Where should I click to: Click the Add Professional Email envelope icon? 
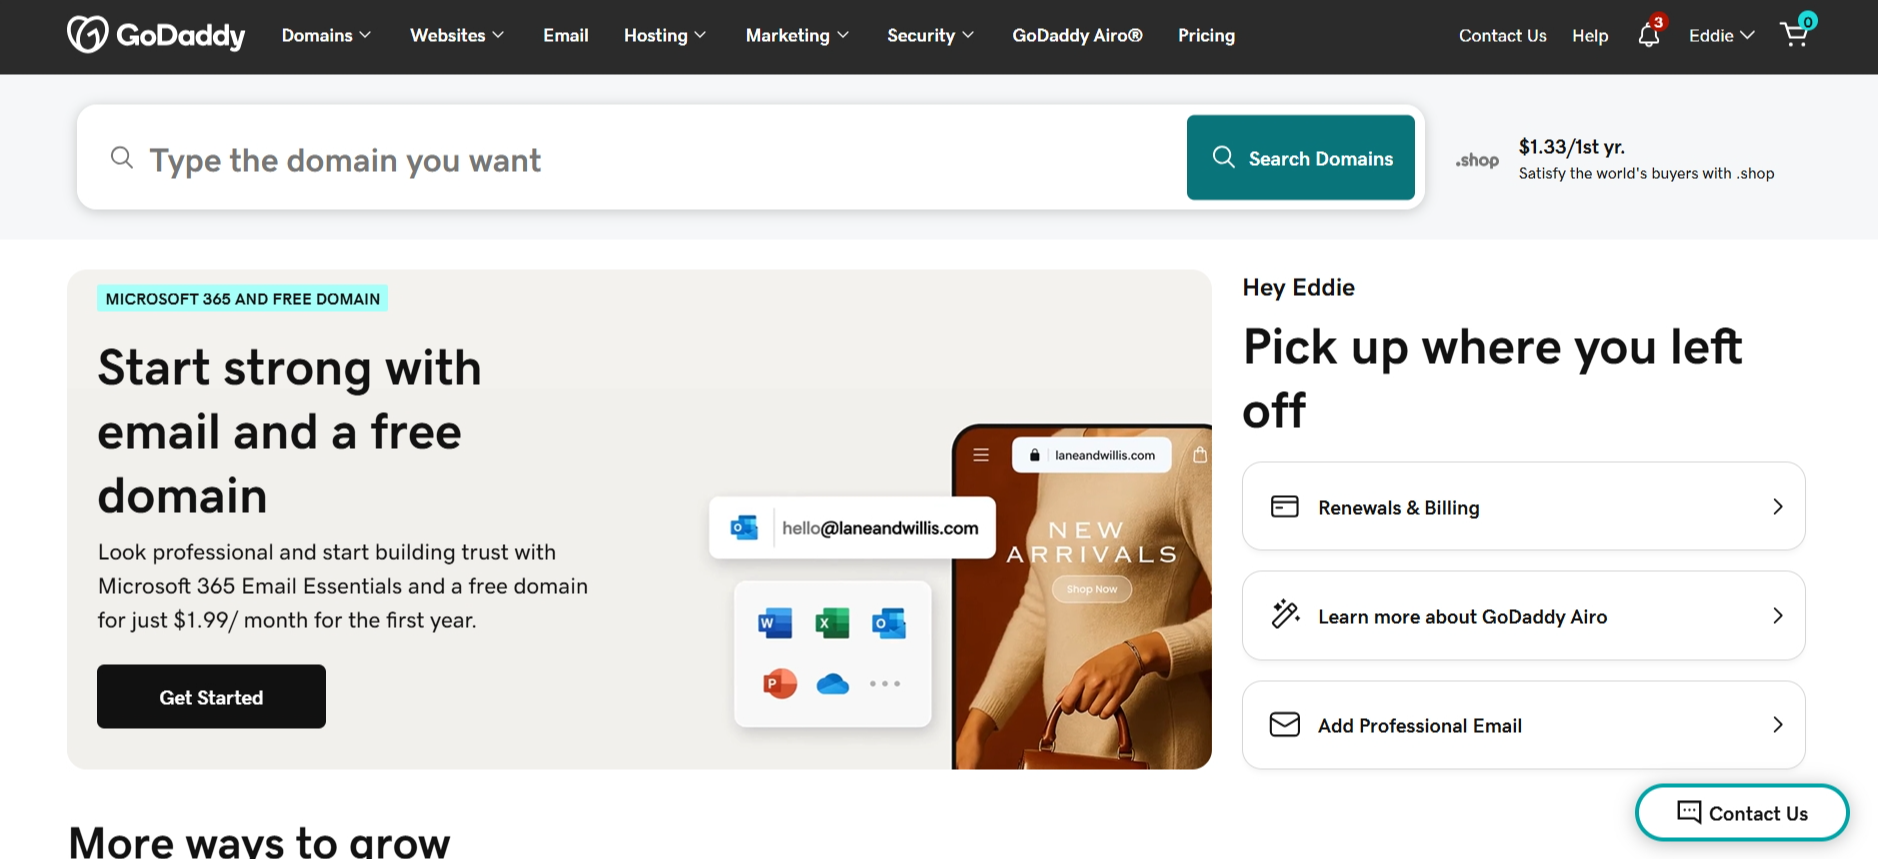[x=1285, y=725]
